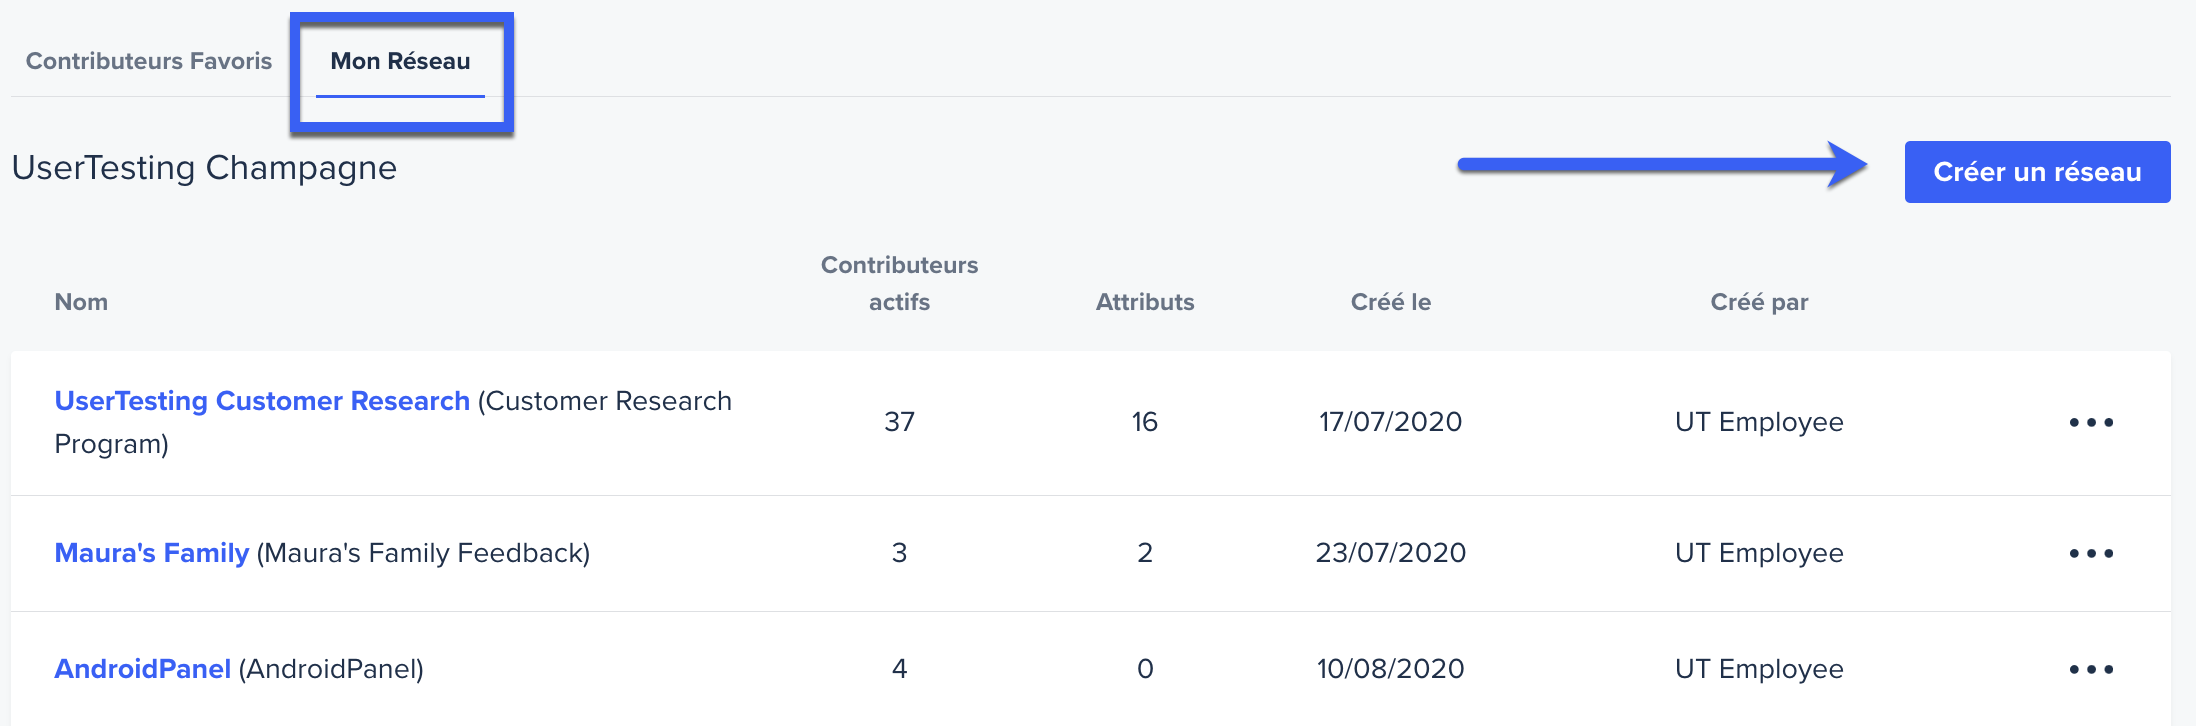The width and height of the screenshot is (2196, 726).
Task: Click the 10/08/2020 creation date
Action: click(1391, 669)
